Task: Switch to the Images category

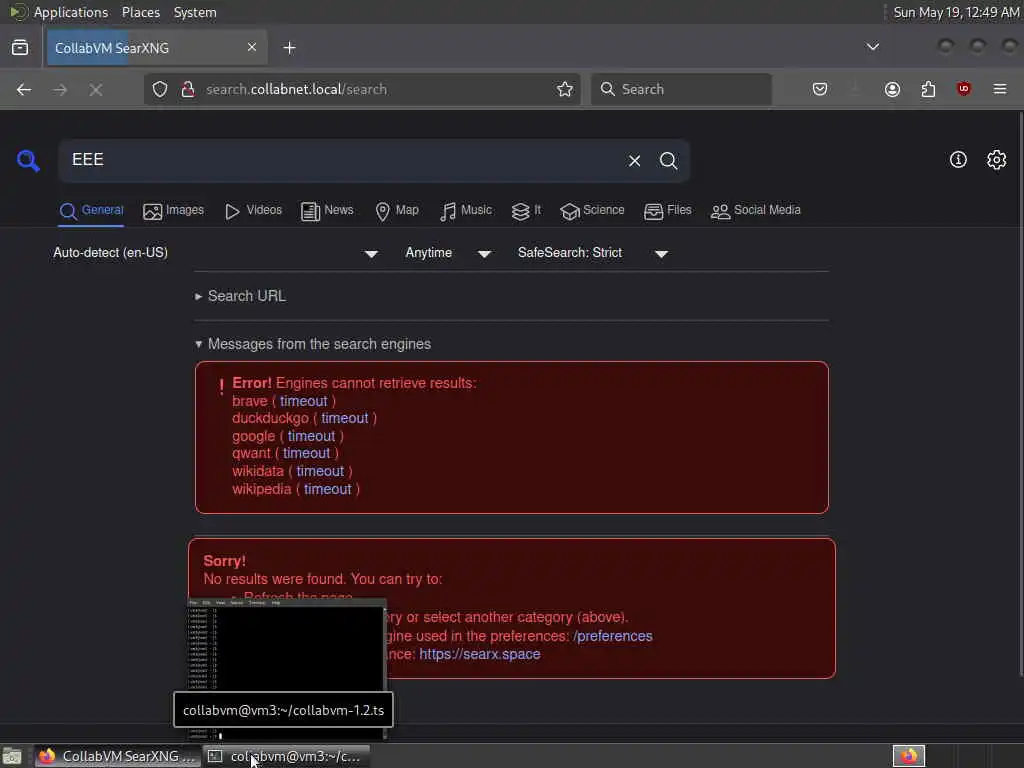Action: (x=174, y=210)
